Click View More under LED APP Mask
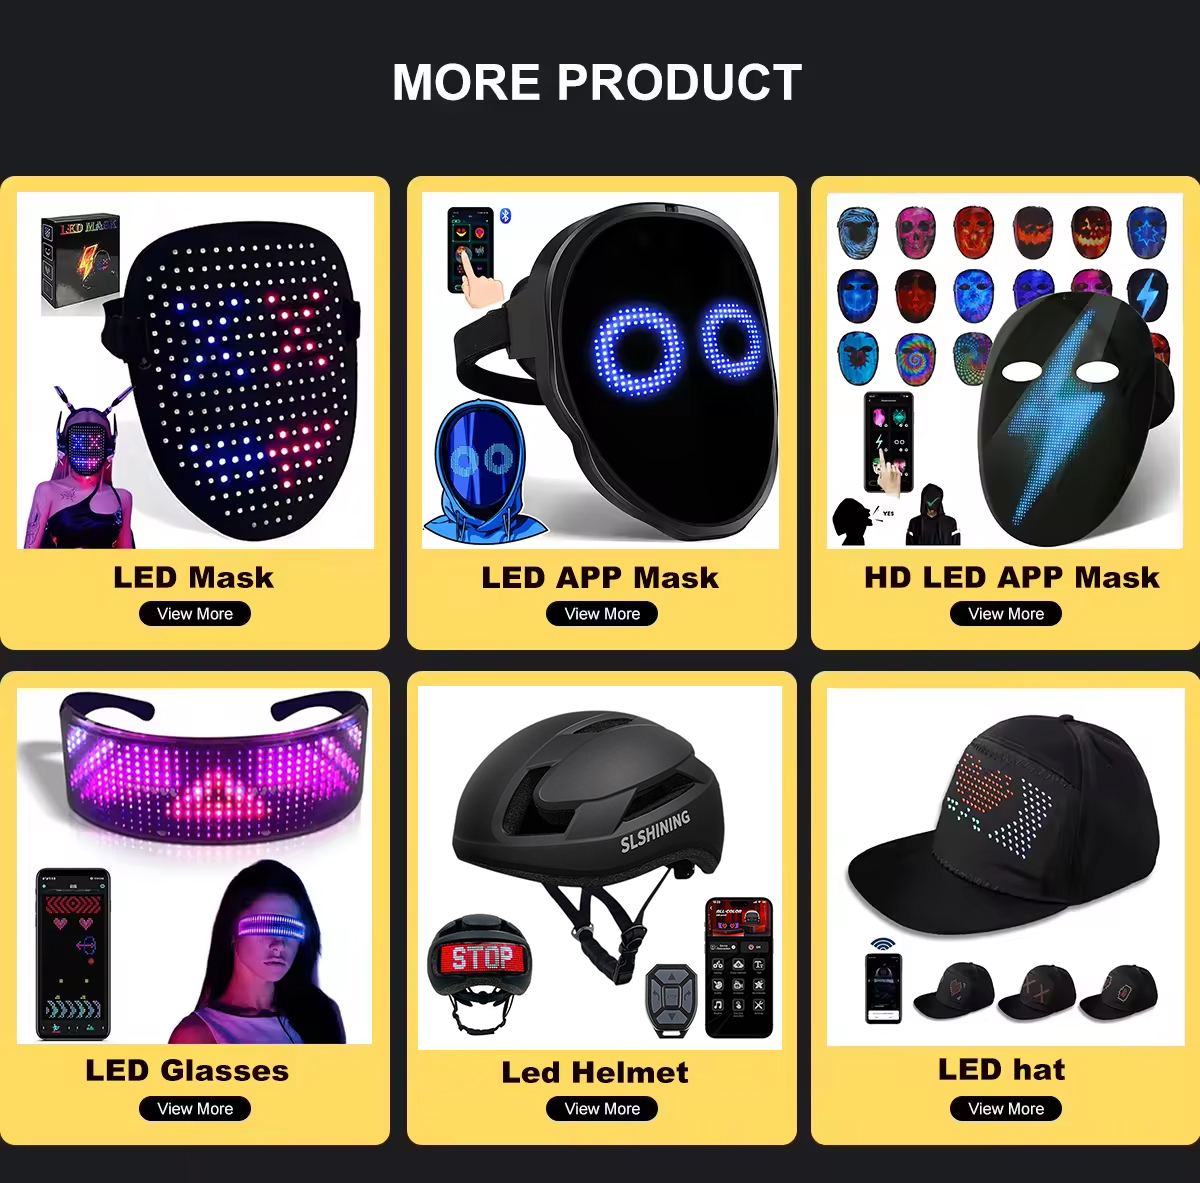Screen dimensions: 1200x1183 (x=602, y=614)
